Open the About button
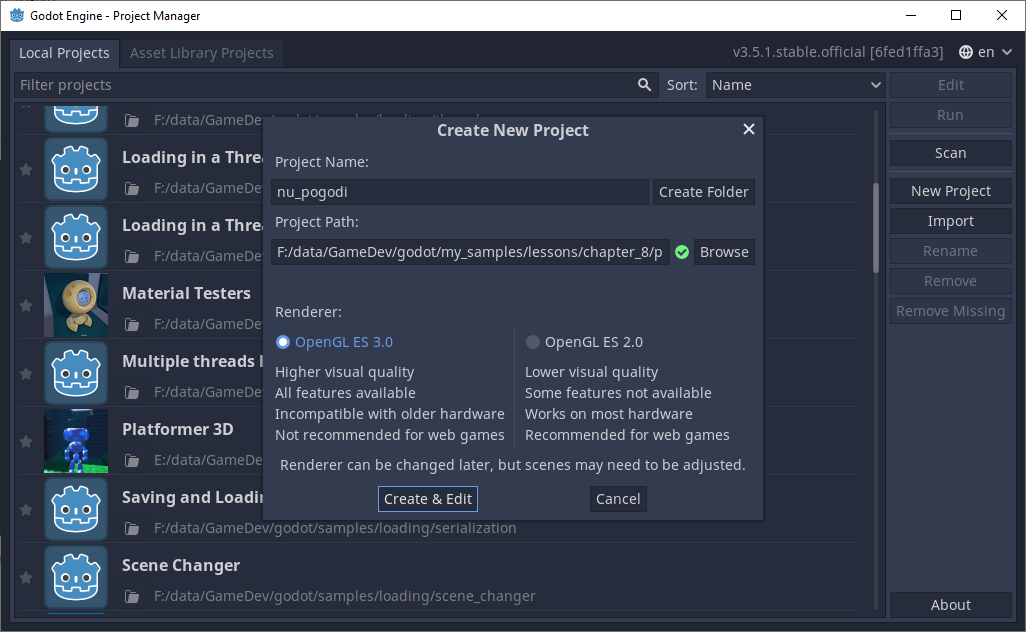Screen dimensions: 1026x632 [951, 605]
